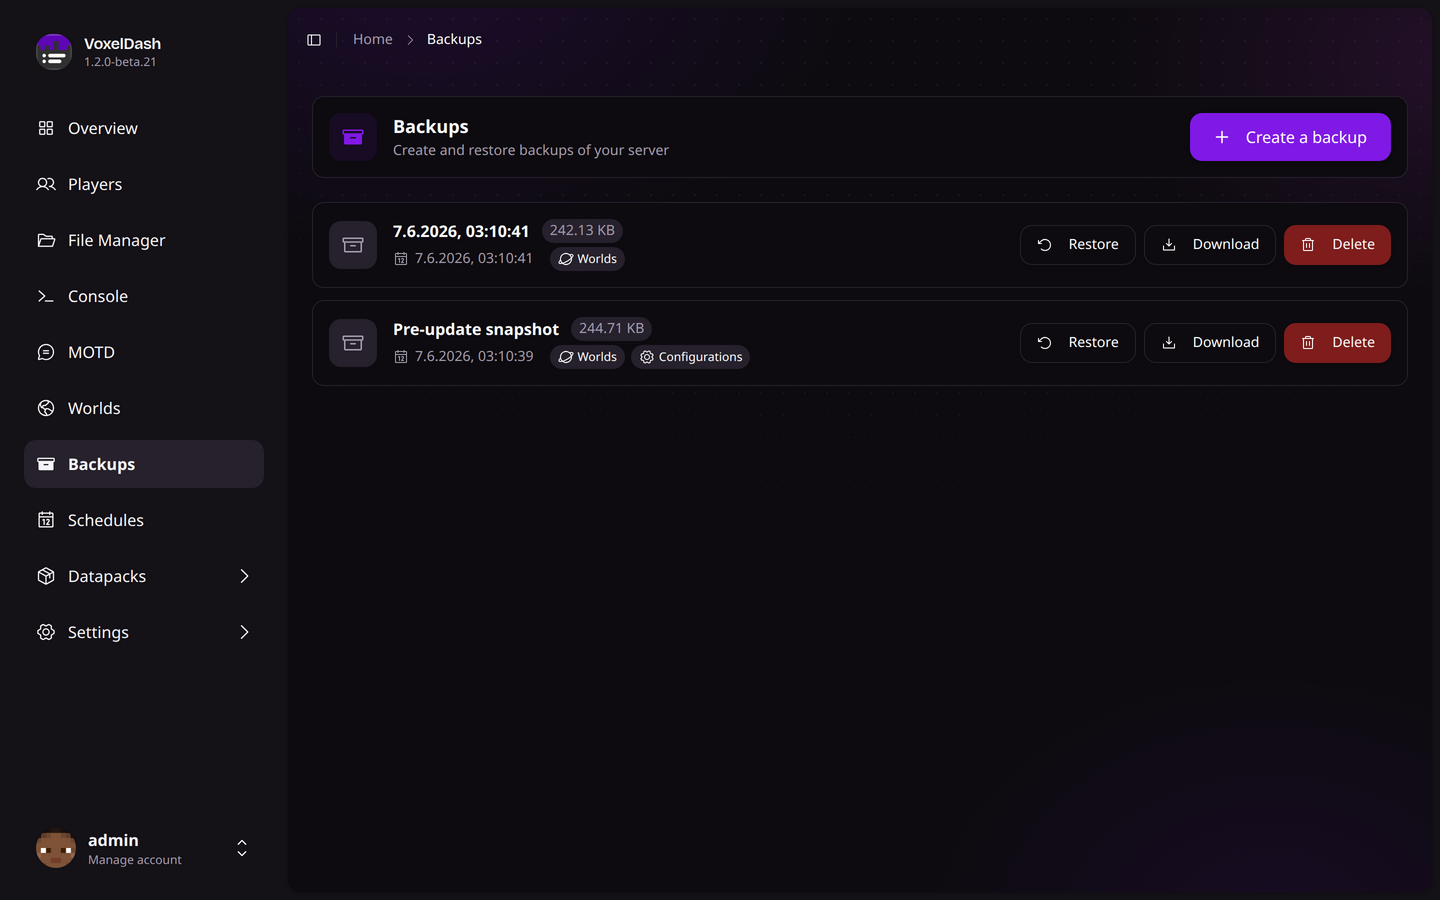Click the VoxelDash logo icon
Screen dimensions: 1440x900
(54, 52)
